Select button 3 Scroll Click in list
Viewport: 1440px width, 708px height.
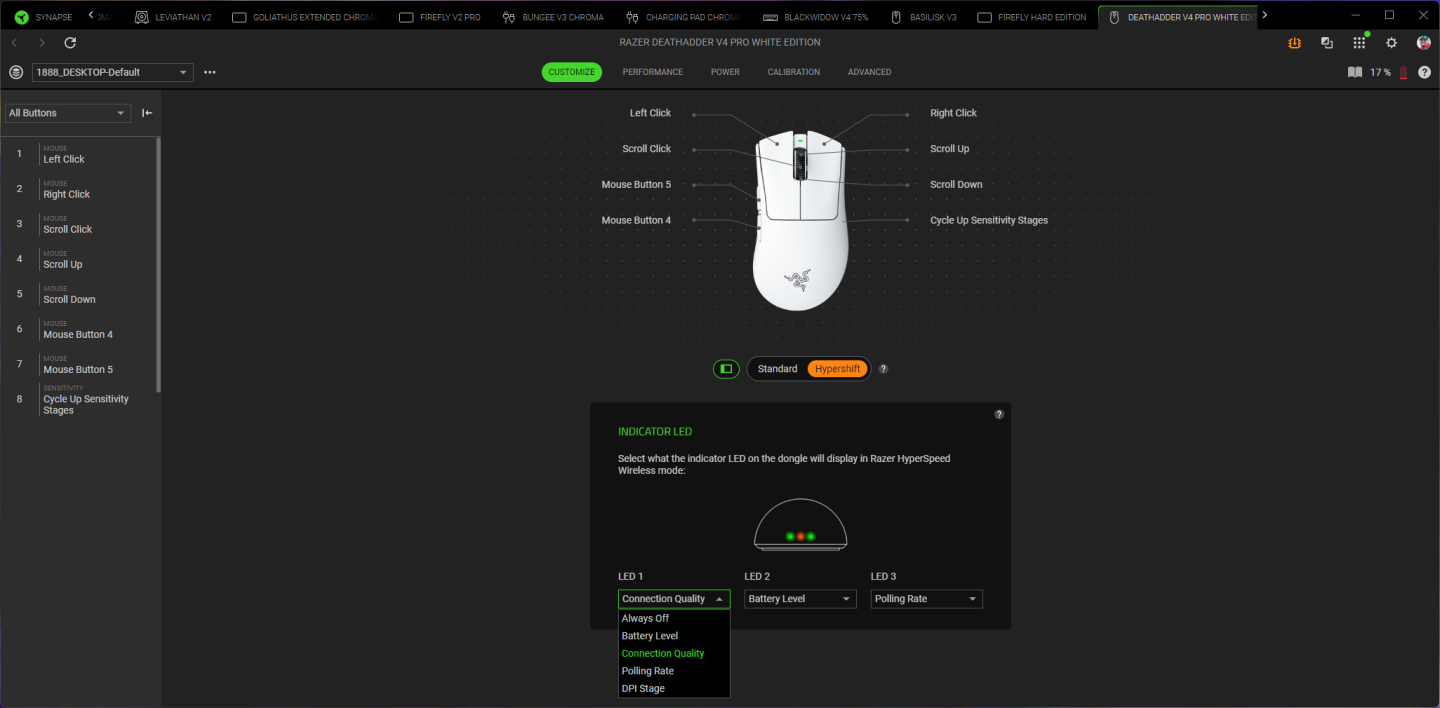pos(78,224)
